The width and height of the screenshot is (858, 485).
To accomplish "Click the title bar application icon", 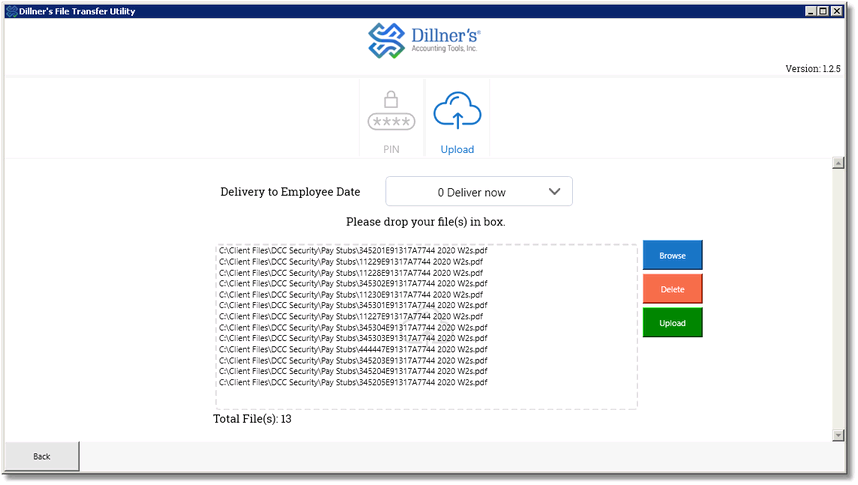I will pyautogui.click(x=11, y=11).
